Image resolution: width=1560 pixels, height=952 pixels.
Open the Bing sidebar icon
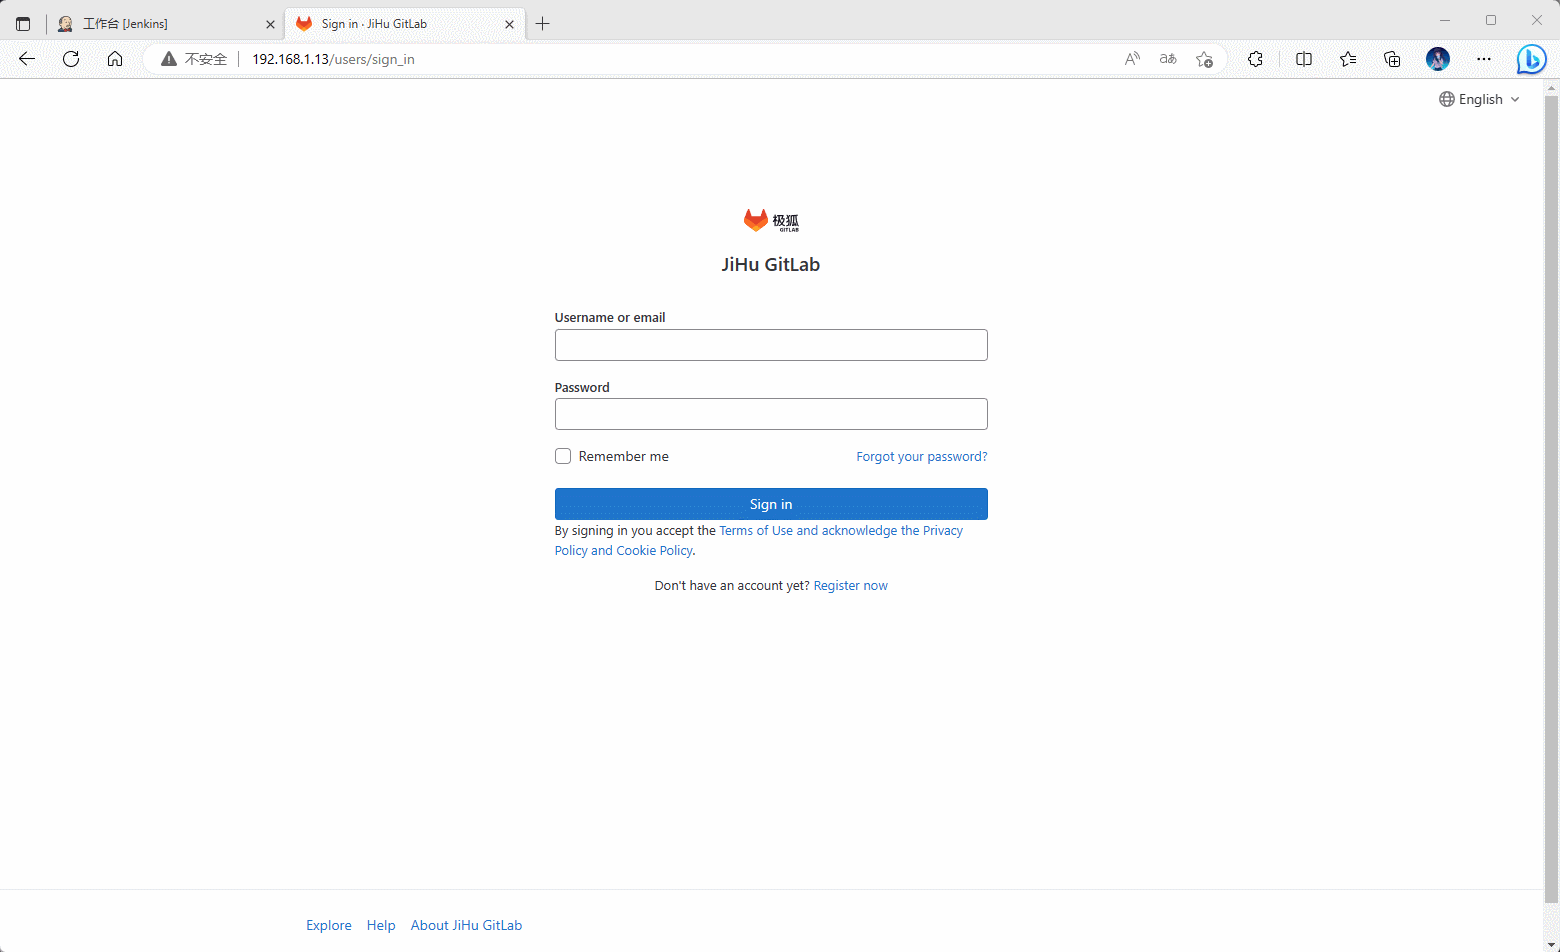point(1531,59)
